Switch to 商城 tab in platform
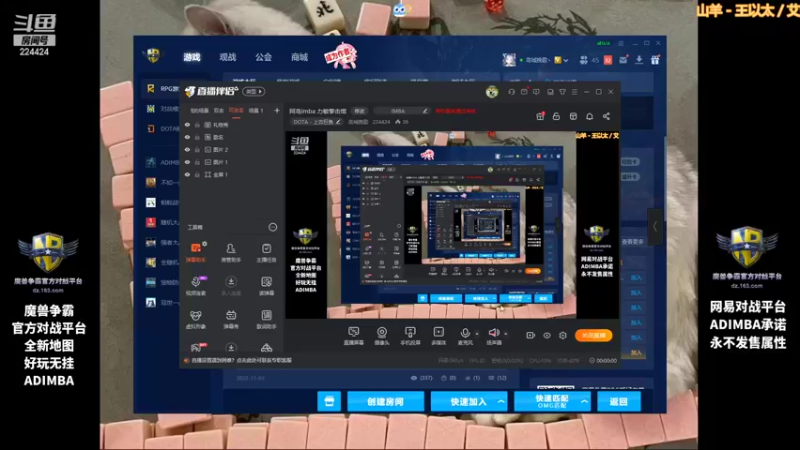The width and height of the screenshot is (800, 450). pyautogui.click(x=299, y=57)
